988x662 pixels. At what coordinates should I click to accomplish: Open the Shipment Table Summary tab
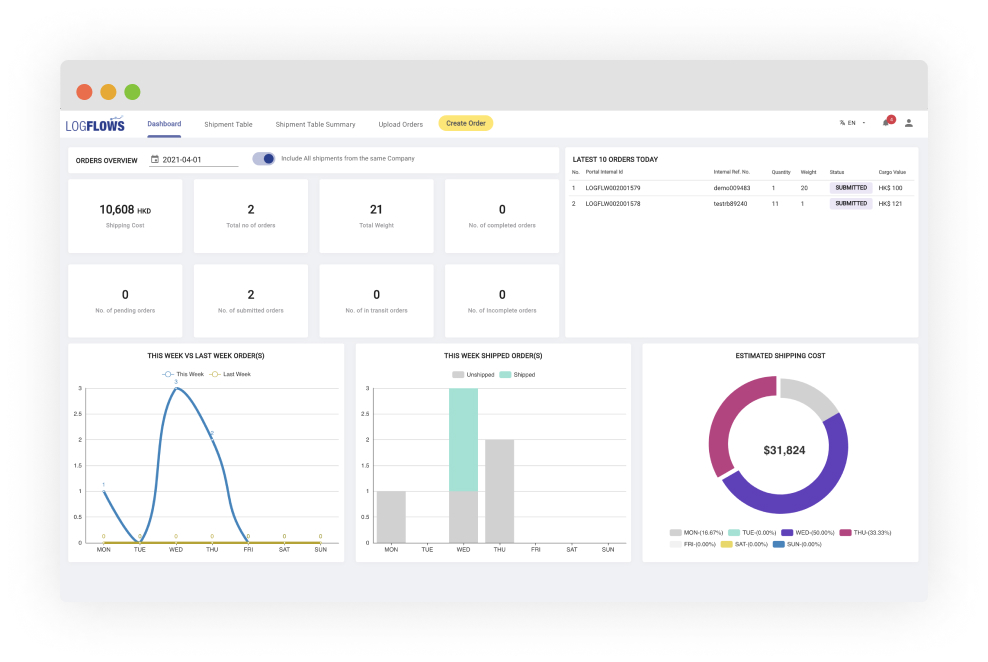pos(315,124)
